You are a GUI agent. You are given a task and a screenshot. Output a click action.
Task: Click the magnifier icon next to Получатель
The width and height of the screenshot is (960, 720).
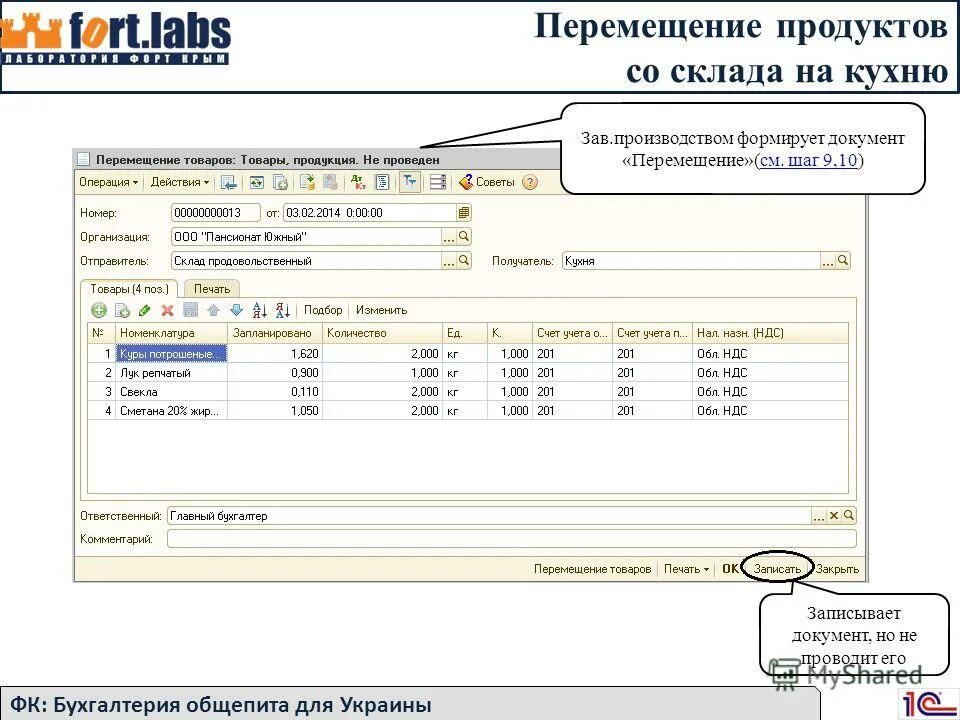843,260
